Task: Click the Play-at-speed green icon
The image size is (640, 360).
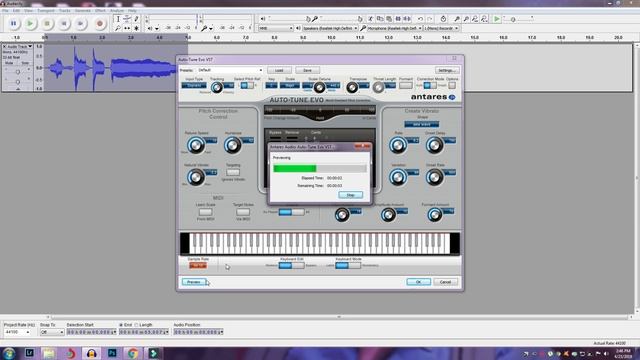Action: [x=497, y=19]
